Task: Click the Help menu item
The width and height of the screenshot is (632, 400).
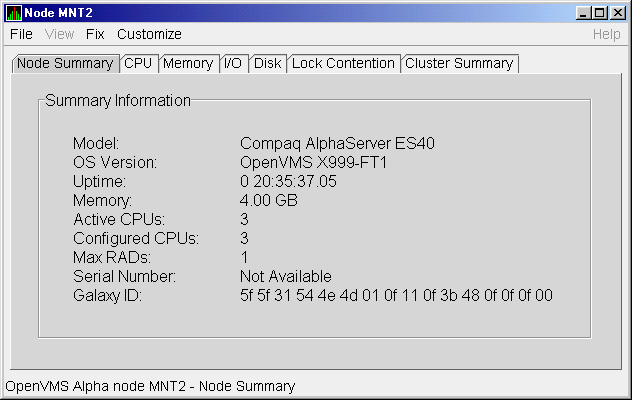Action: pyautogui.click(x=606, y=34)
